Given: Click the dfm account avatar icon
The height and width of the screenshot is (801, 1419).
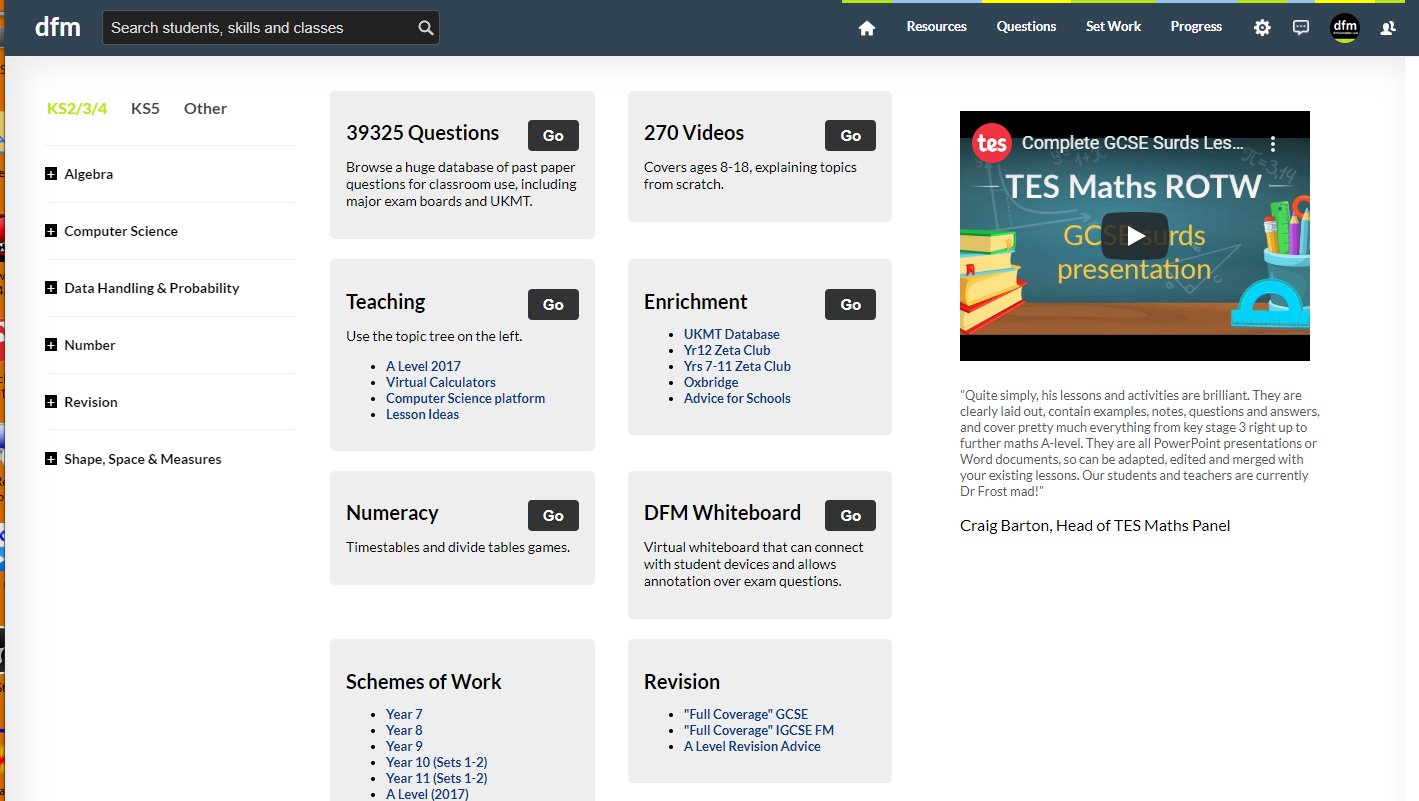Looking at the screenshot, I should coord(1345,27).
